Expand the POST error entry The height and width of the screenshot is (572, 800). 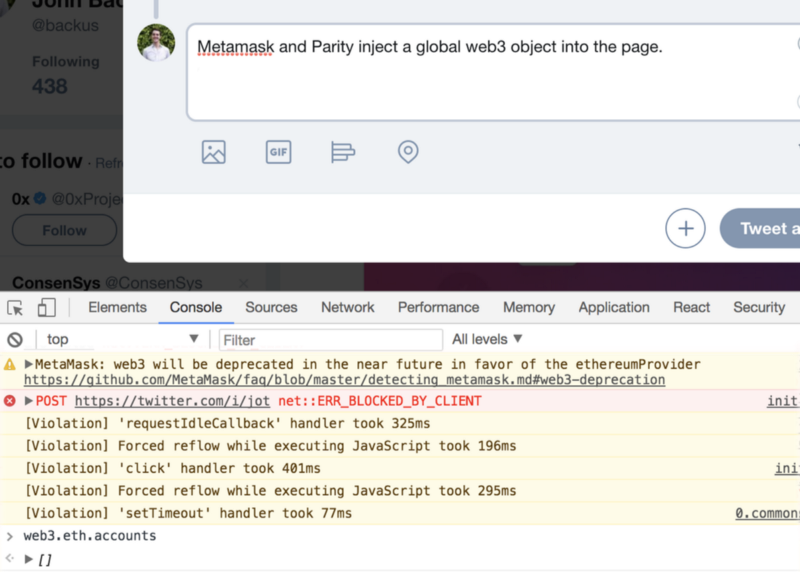[x=29, y=401]
